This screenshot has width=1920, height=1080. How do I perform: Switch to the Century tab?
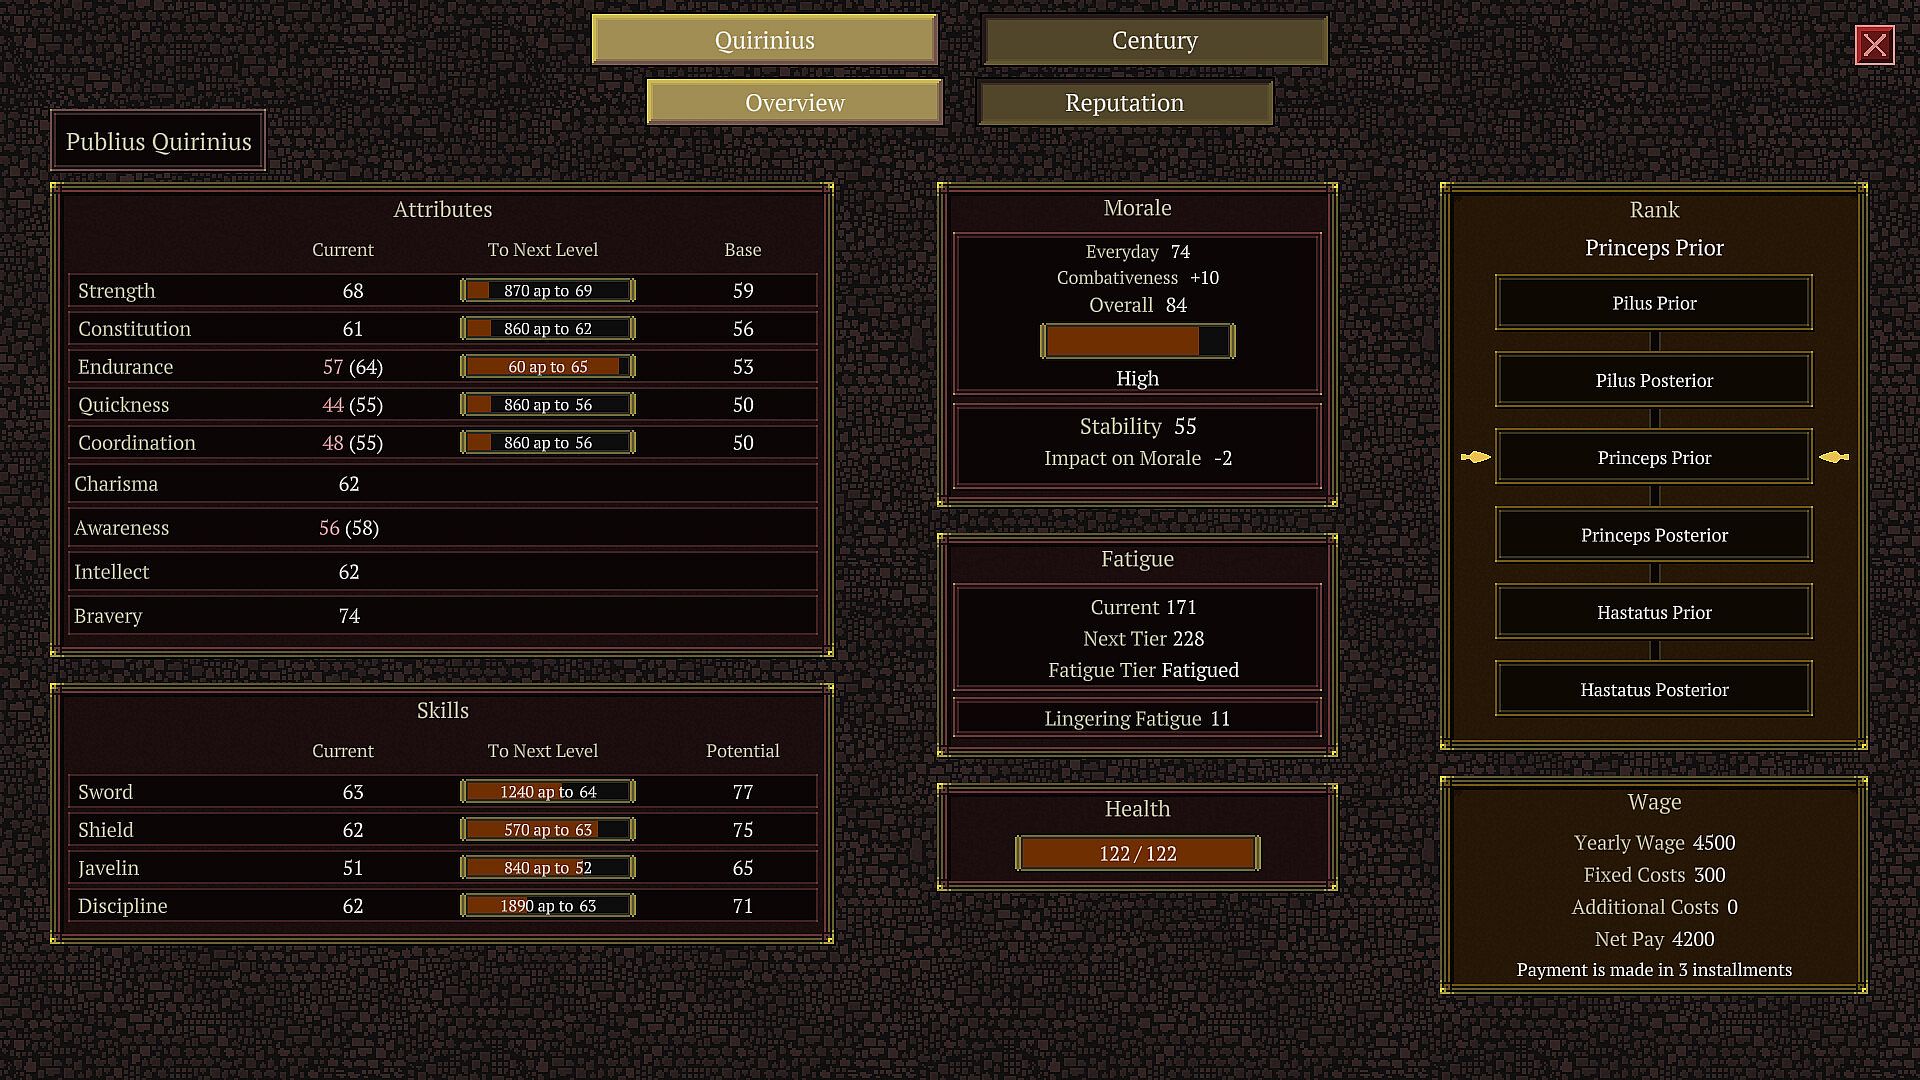click(x=1154, y=40)
